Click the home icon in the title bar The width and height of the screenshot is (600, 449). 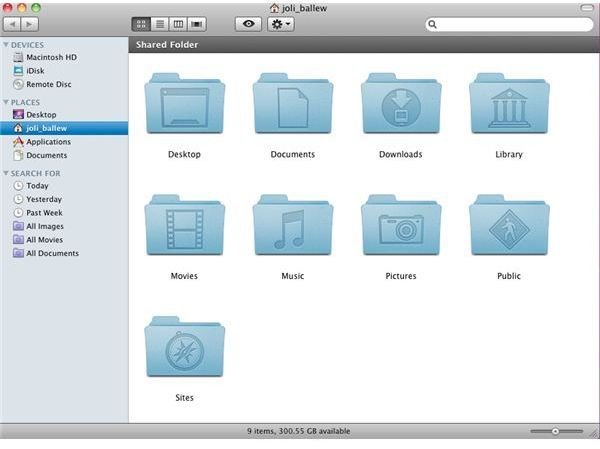(x=274, y=8)
